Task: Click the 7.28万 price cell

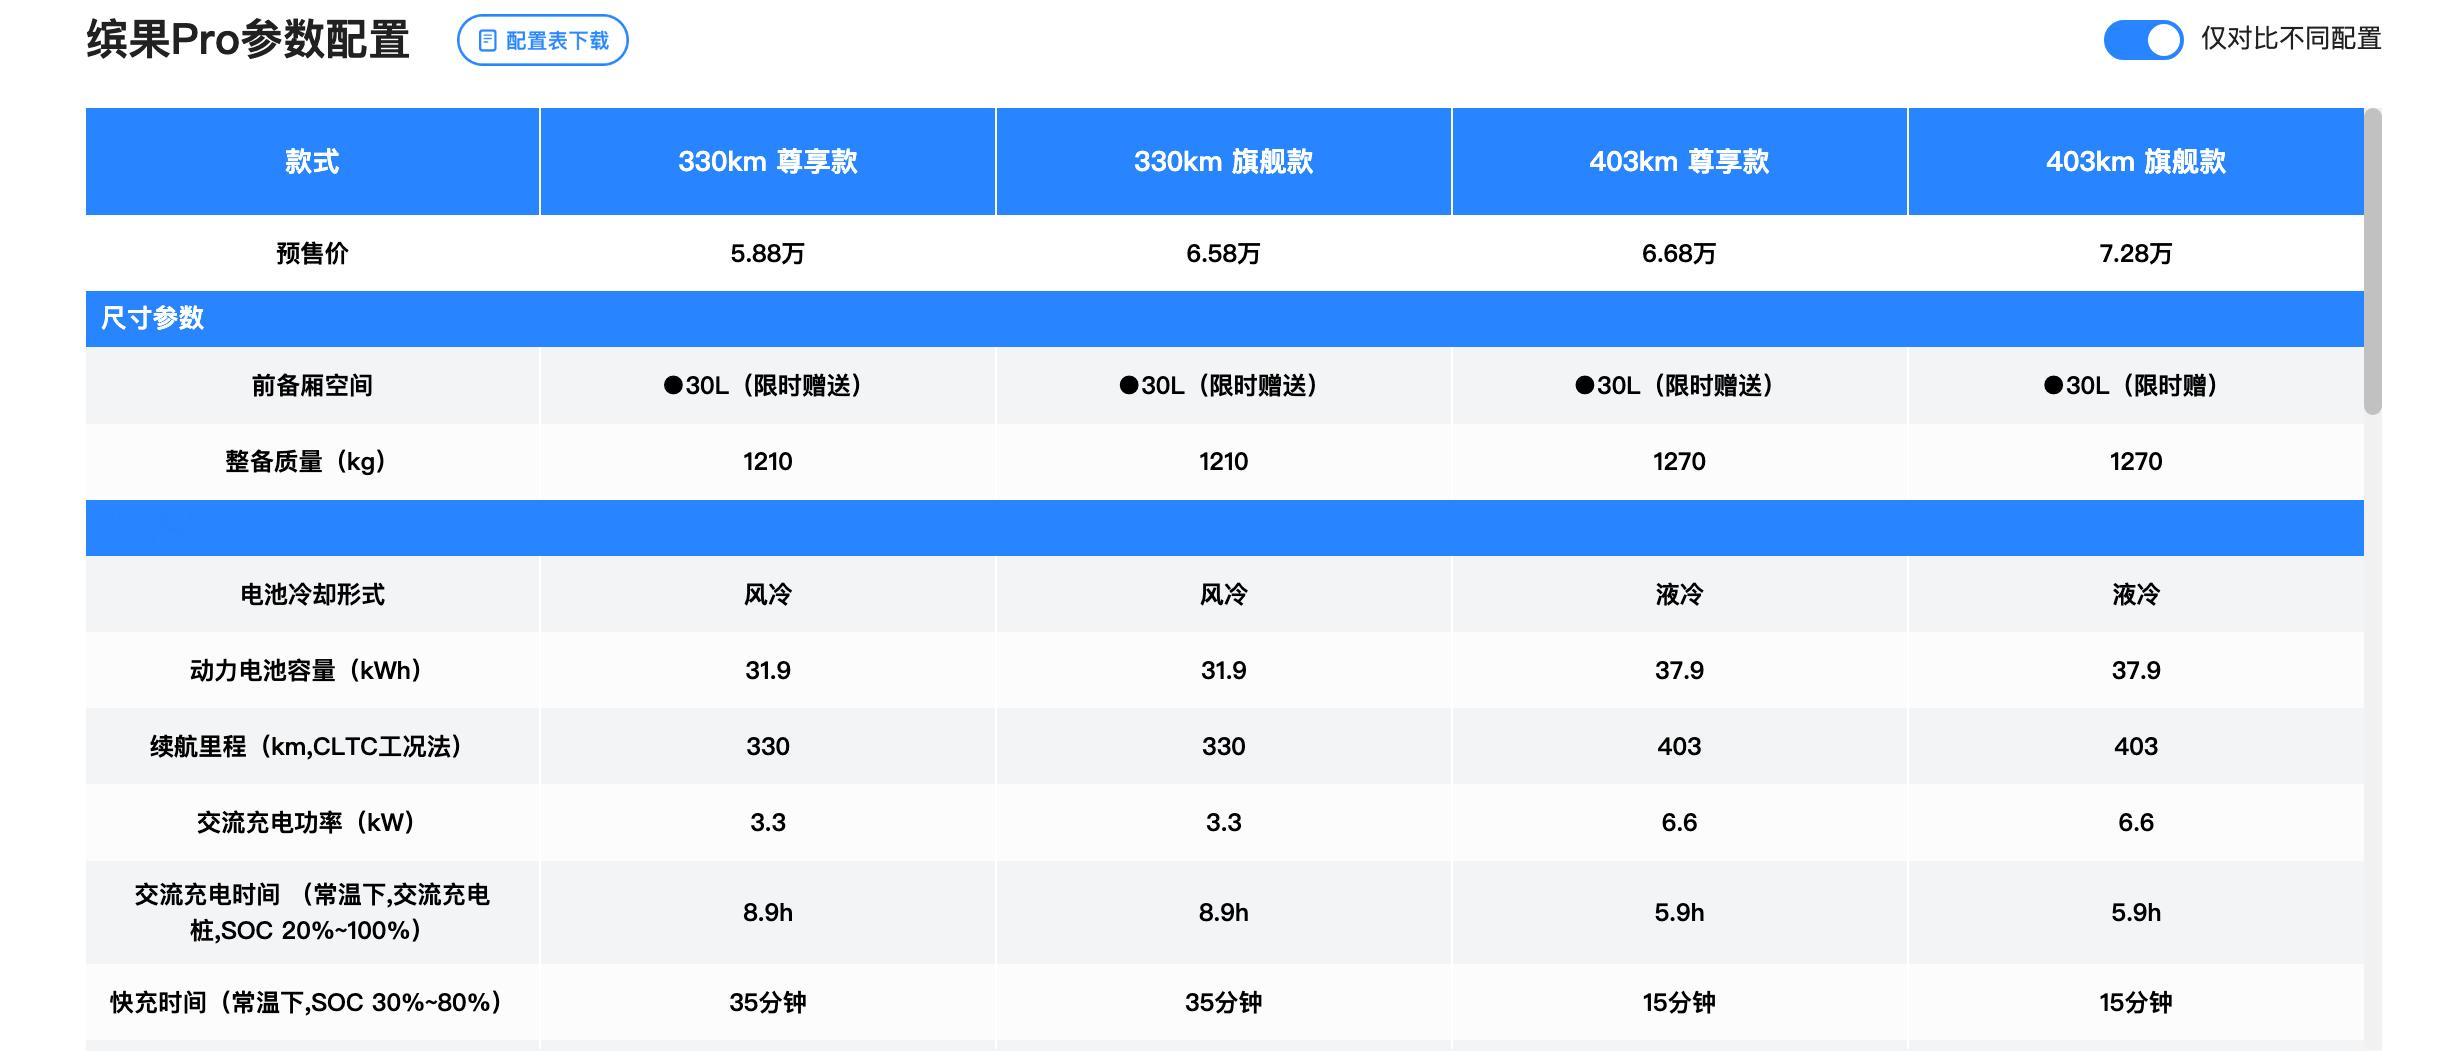Action: tap(2136, 253)
